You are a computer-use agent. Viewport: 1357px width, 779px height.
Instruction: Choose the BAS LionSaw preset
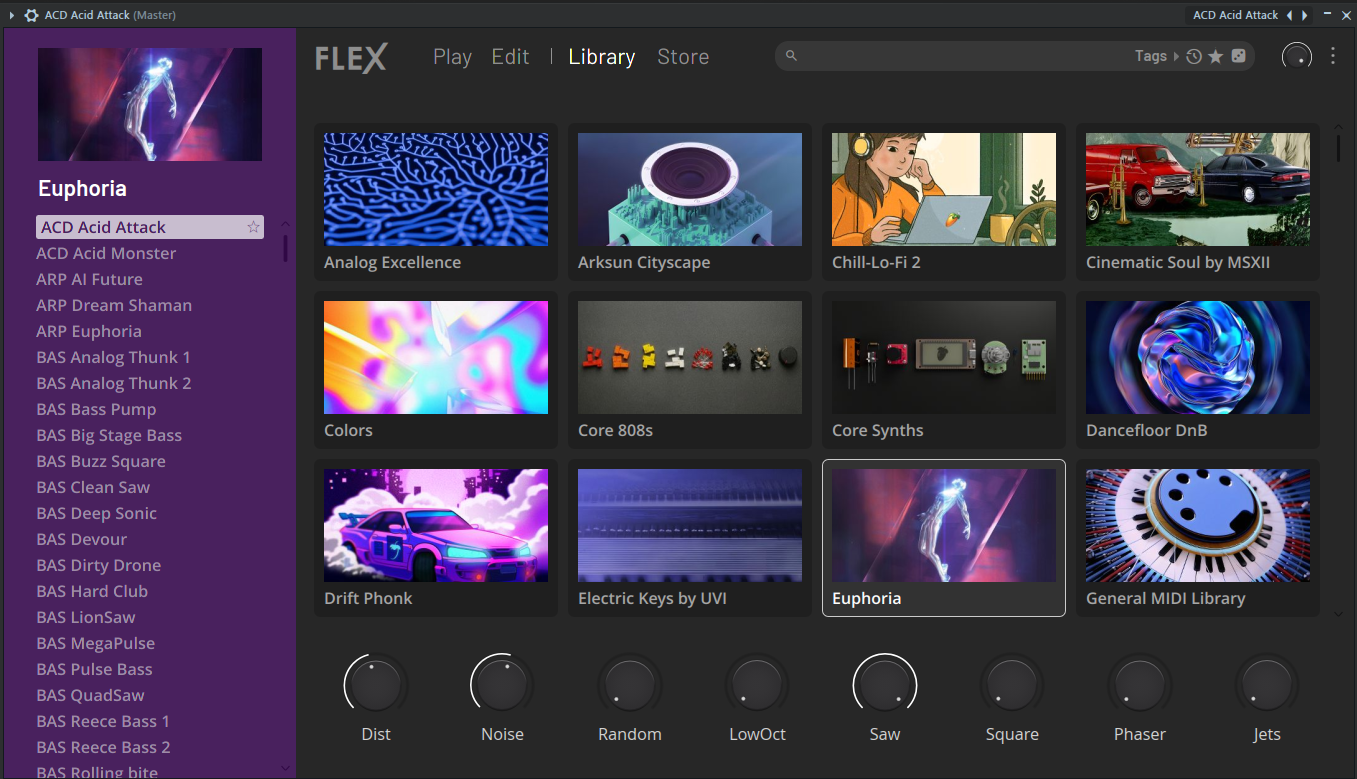tap(86, 617)
